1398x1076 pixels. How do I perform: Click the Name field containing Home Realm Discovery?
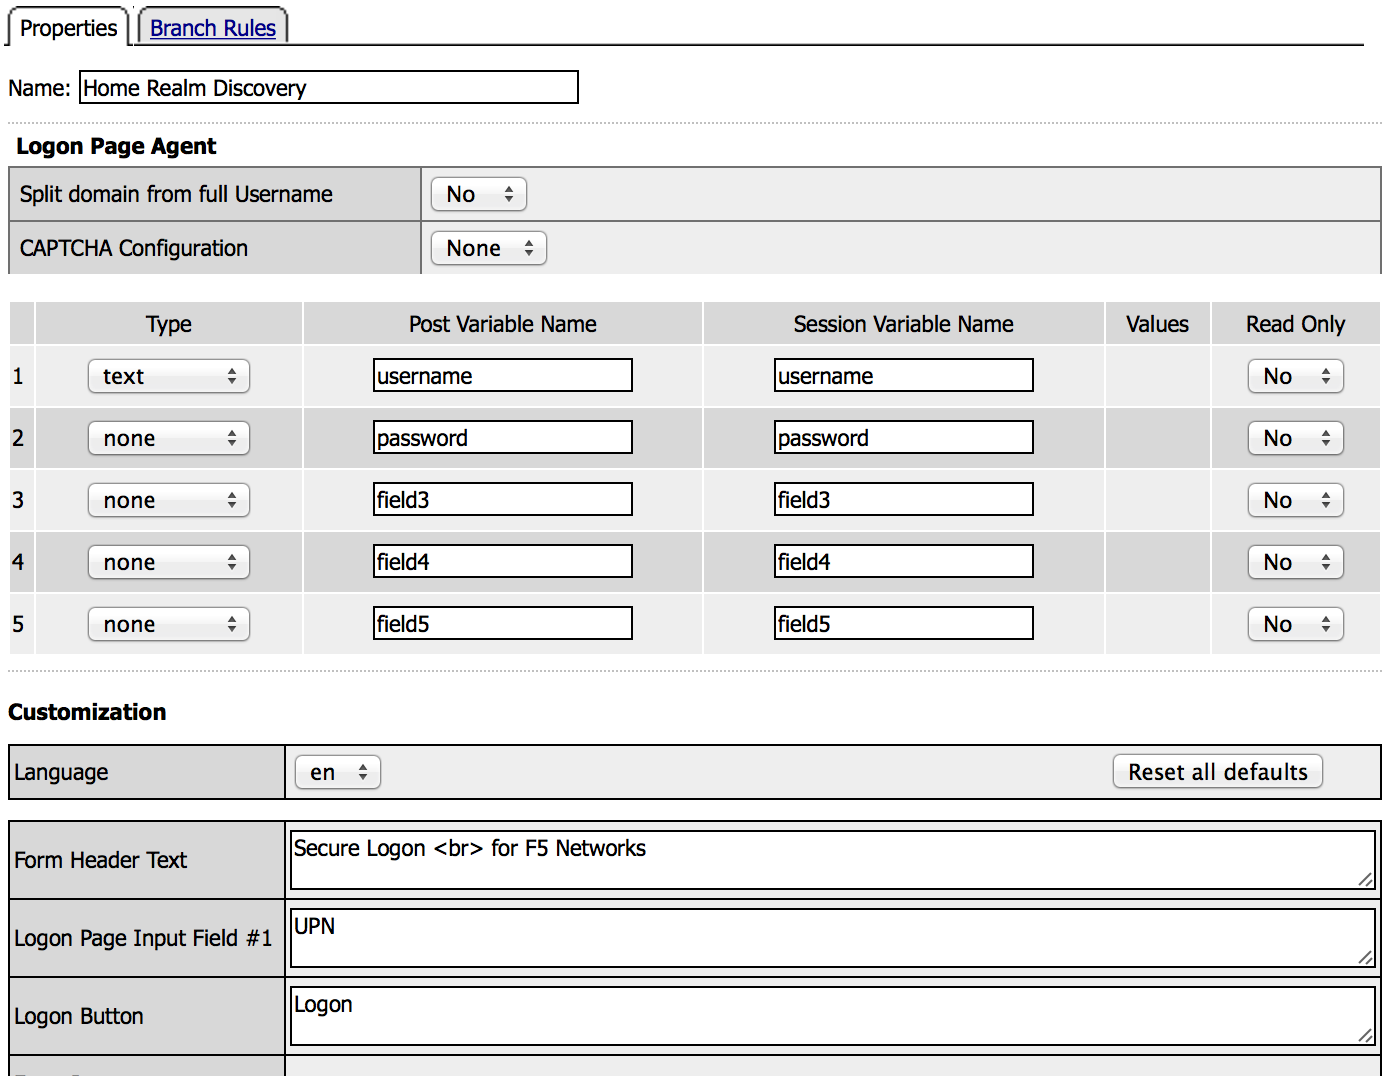tap(328, 88)
